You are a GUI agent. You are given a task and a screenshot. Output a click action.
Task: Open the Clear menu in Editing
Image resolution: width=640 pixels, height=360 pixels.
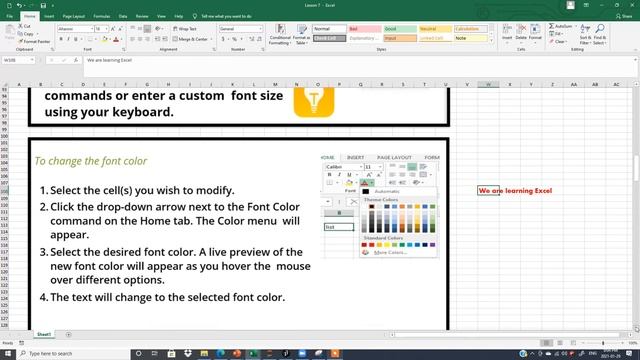558,41
